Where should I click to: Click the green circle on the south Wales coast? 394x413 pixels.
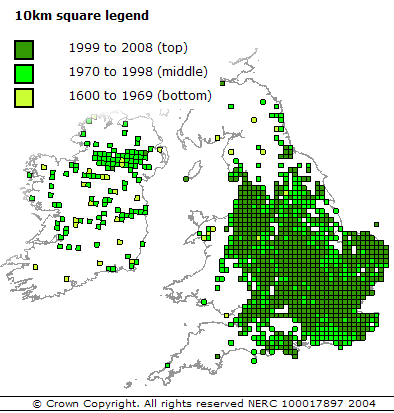click(x=204, y=302)
